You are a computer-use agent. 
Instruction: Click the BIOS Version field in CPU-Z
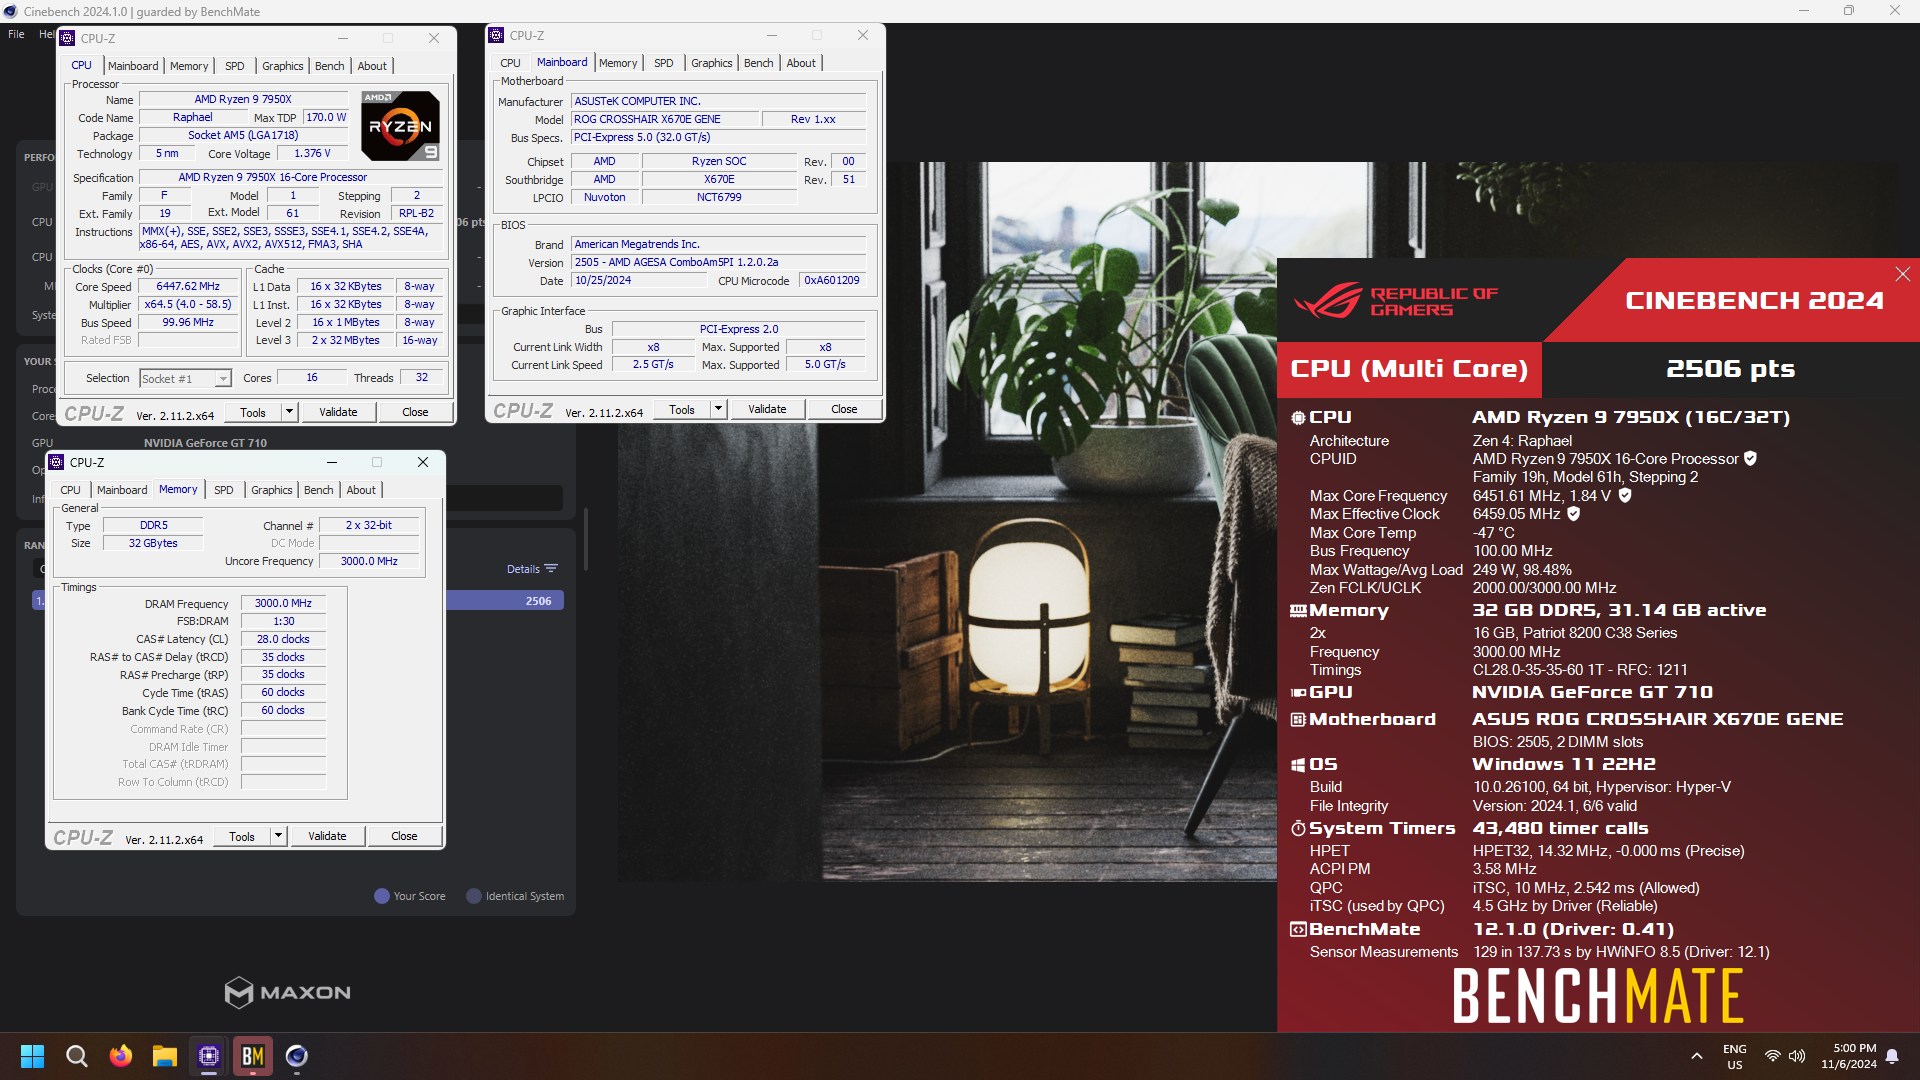(x=718, y=263)
